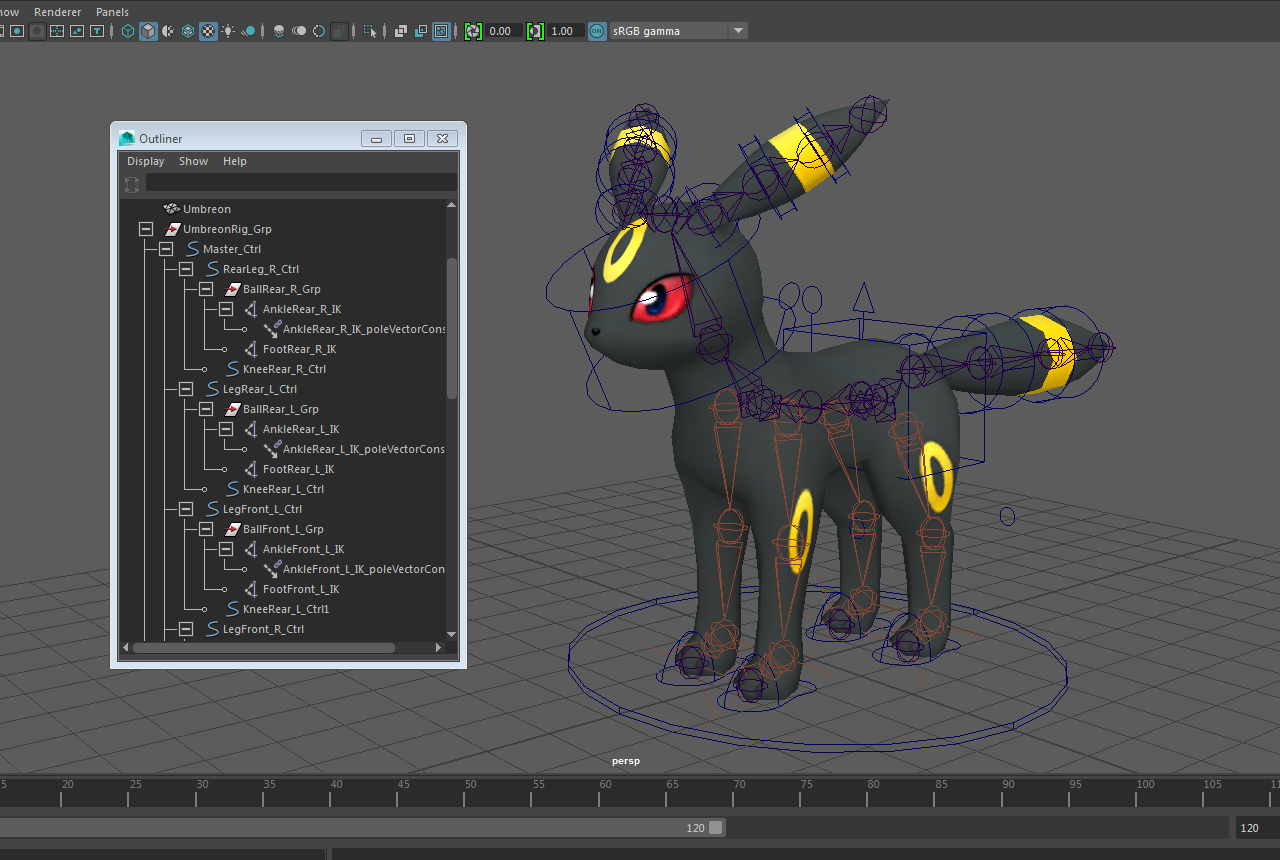Image resolution: width=1280 pixels, height=860 pixels.
Task: Click the exposure icon beside 0.00
Action: pyautogui.click(x=473, y=31)
